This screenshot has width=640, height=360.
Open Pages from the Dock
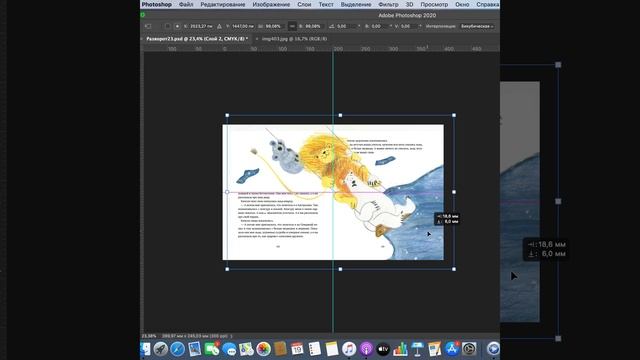point(435,349)
